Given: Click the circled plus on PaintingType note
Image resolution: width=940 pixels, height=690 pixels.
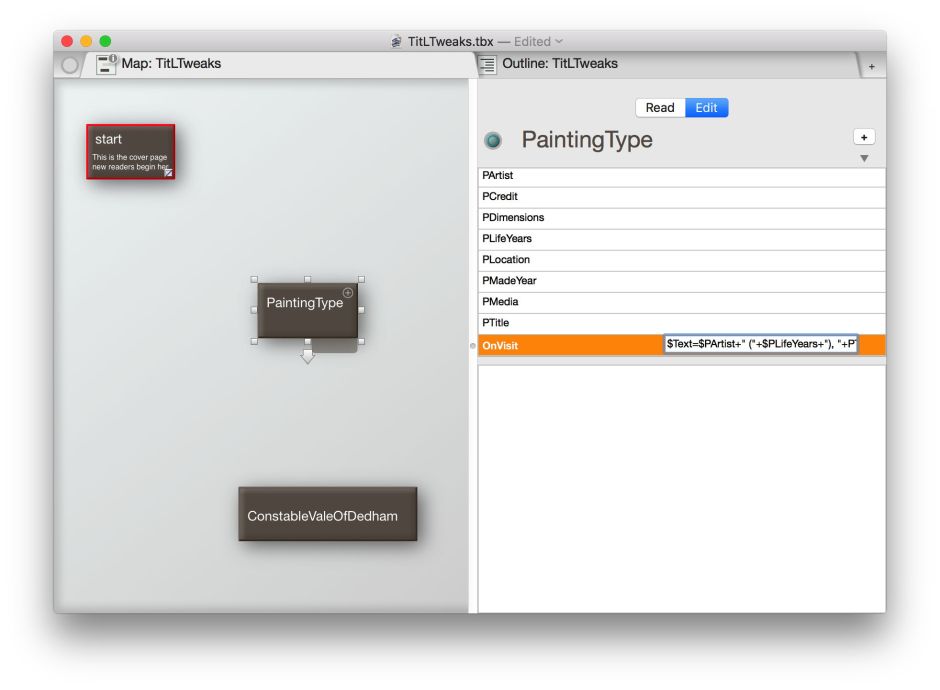Looking at the screenshot, I should click(348, 292).
